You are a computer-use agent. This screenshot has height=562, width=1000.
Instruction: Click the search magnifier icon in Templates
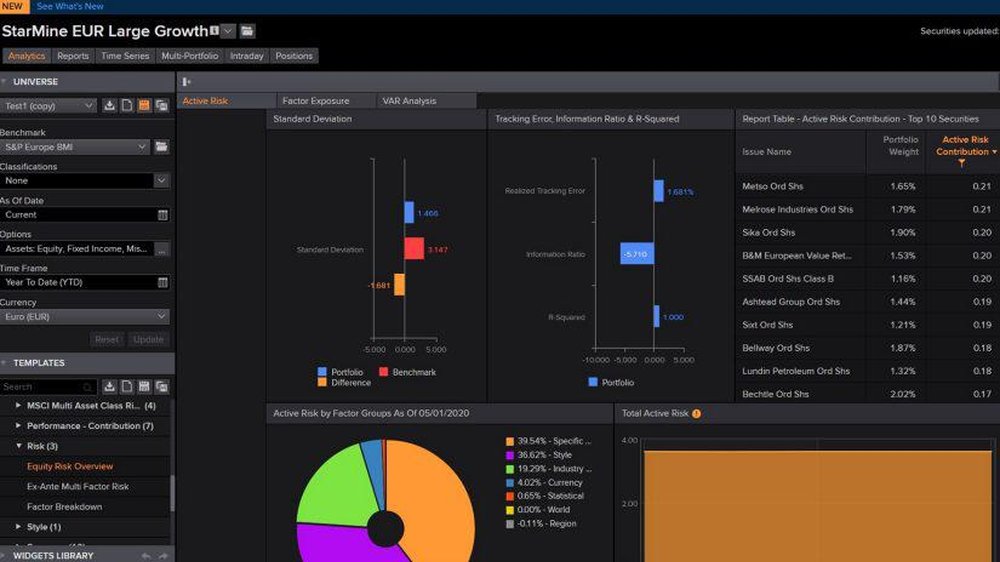point(87,387)
